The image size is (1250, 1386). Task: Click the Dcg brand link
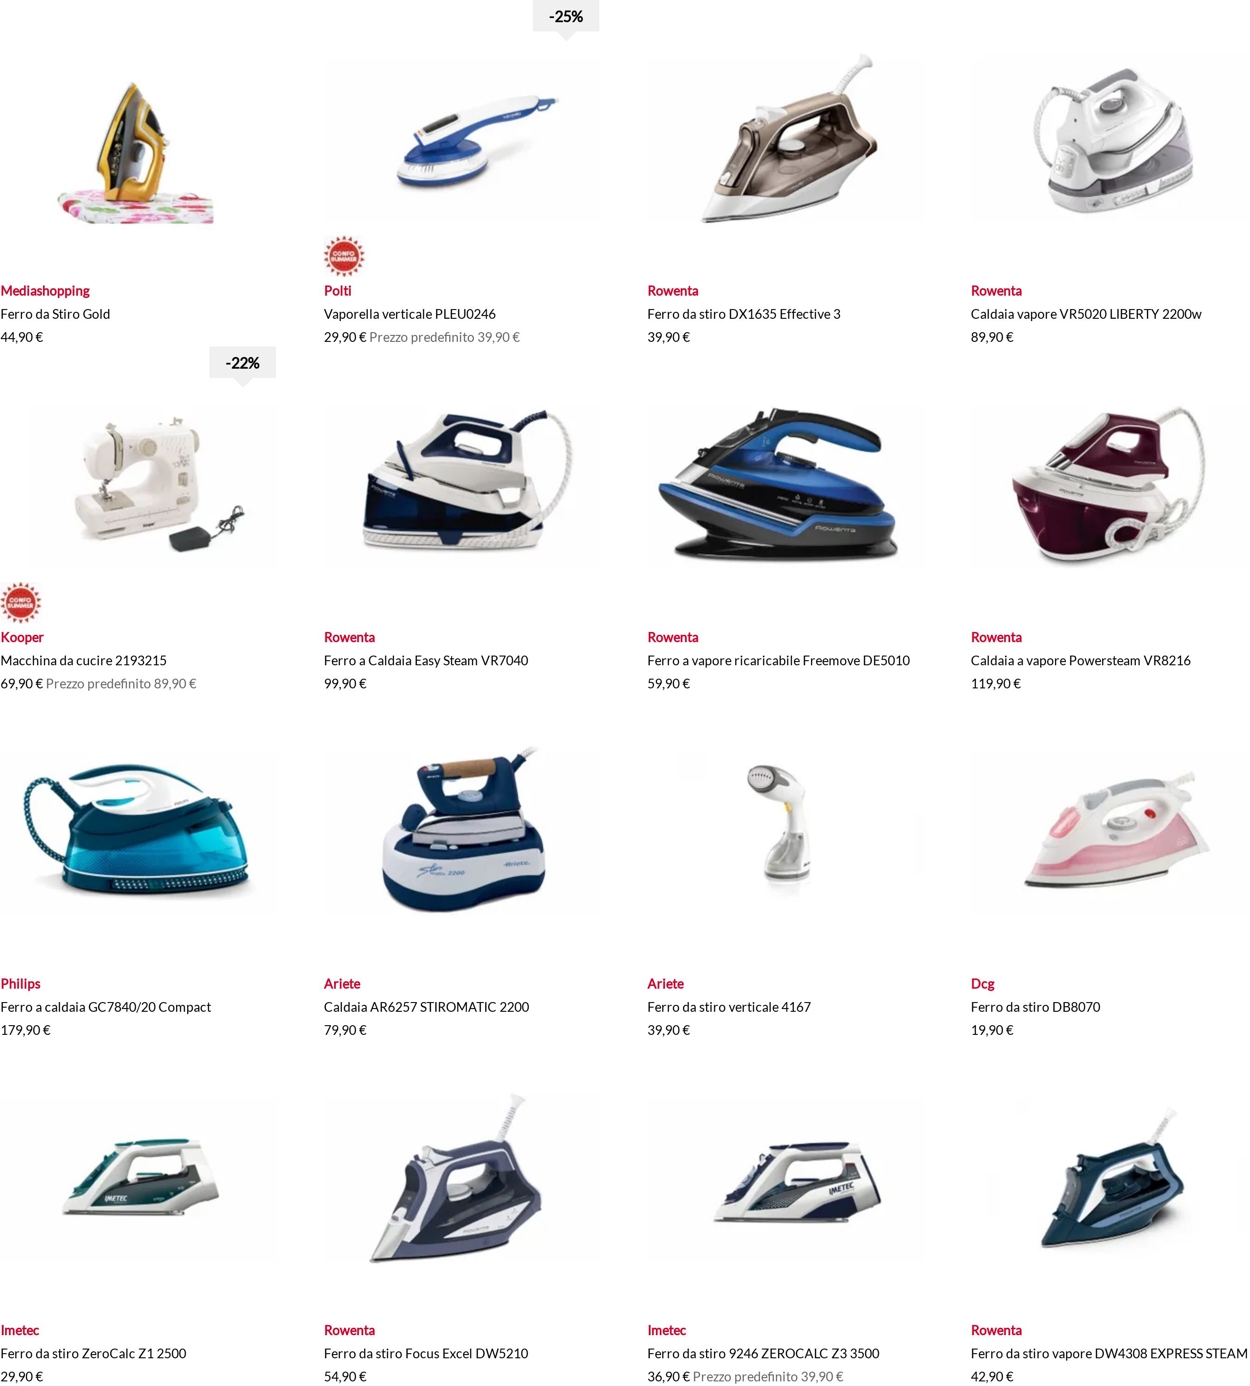pos(982,984)
